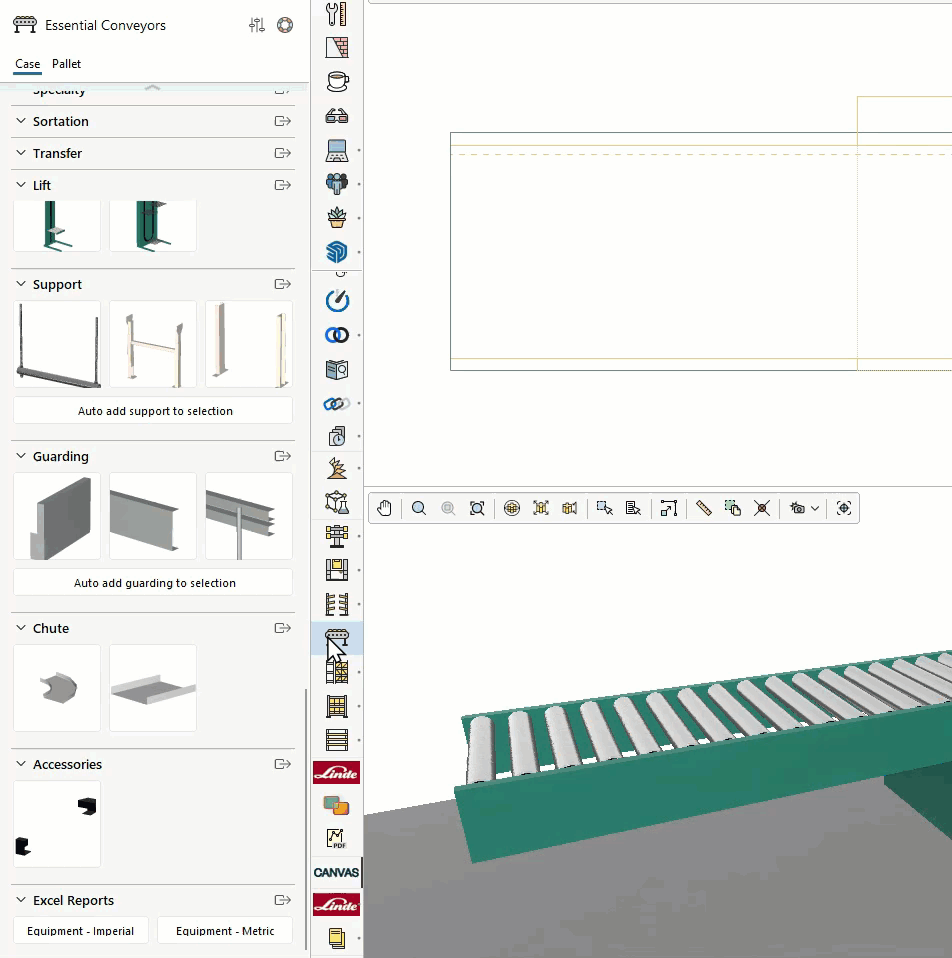Click the crossed-out snap point tool
This screenshot has width=952, height=958.
pos(761,508)
